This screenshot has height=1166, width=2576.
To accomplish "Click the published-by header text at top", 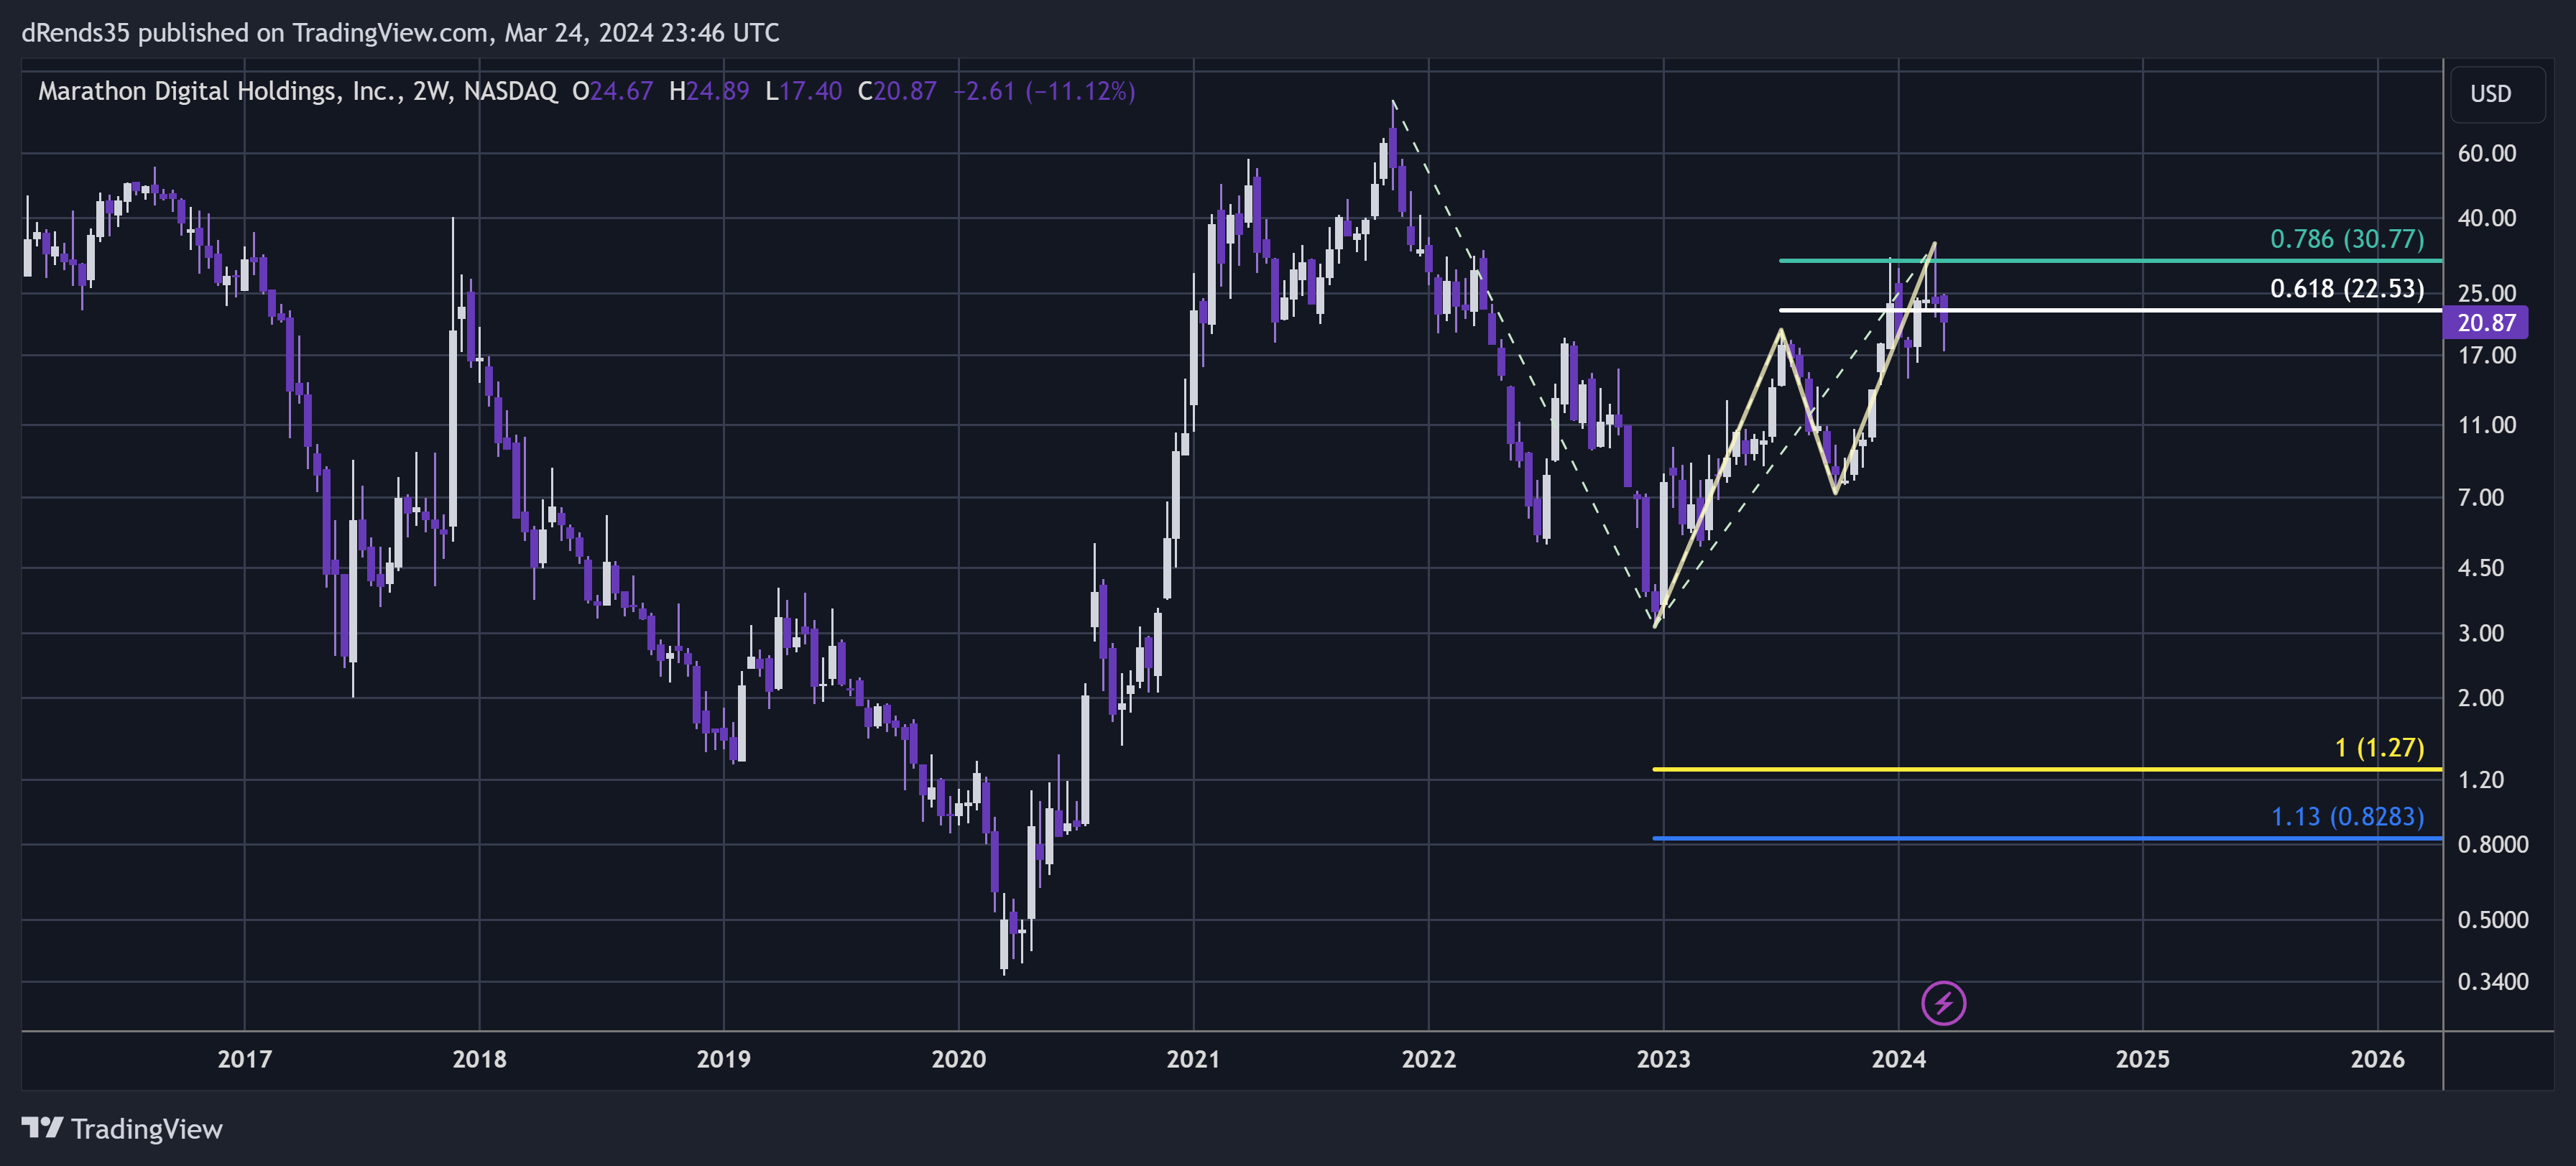I will click(x=400, y=33).
